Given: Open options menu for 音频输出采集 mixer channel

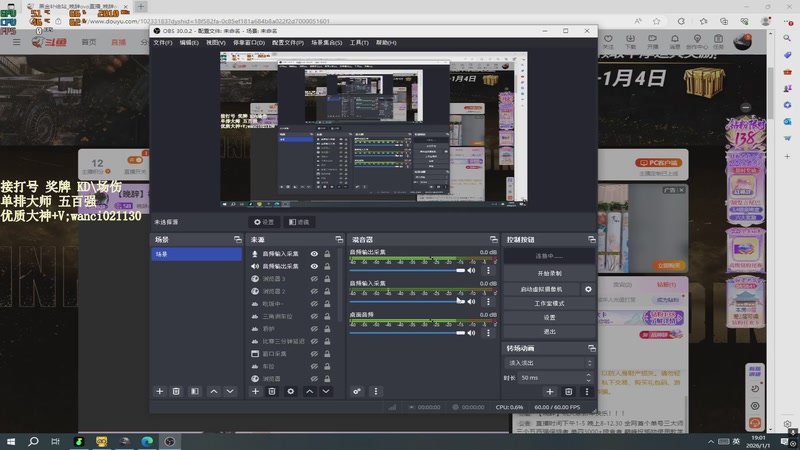Looking at the screenshot, I should click(488, 270).
